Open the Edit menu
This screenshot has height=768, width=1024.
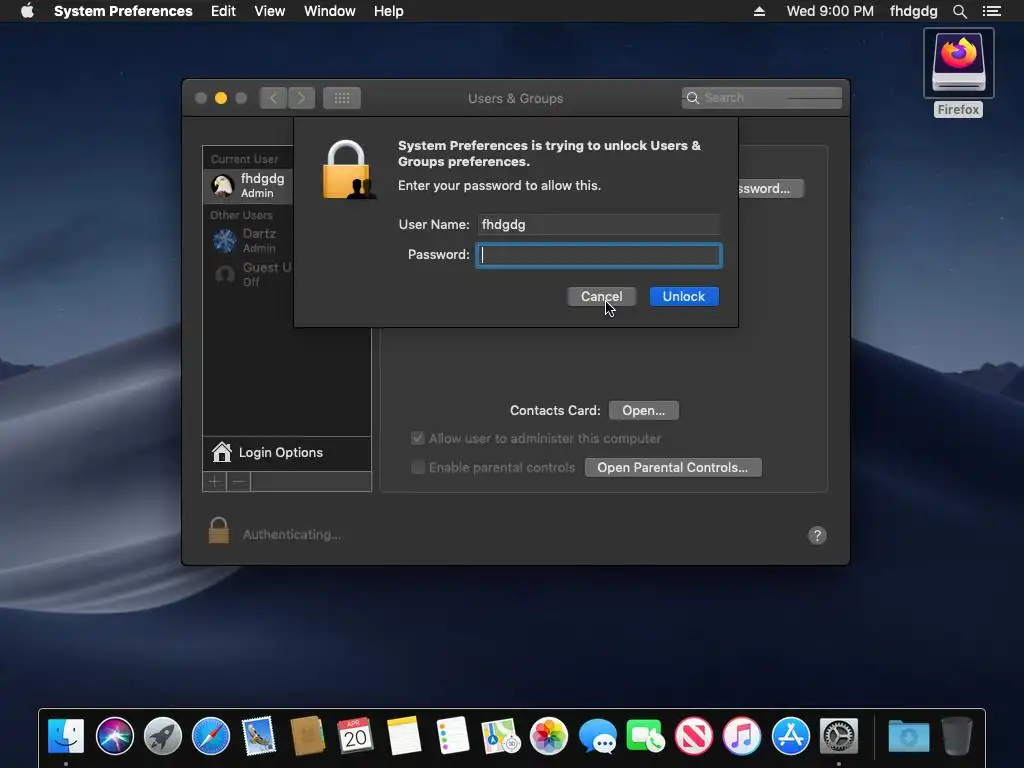[x=223, y=11]
